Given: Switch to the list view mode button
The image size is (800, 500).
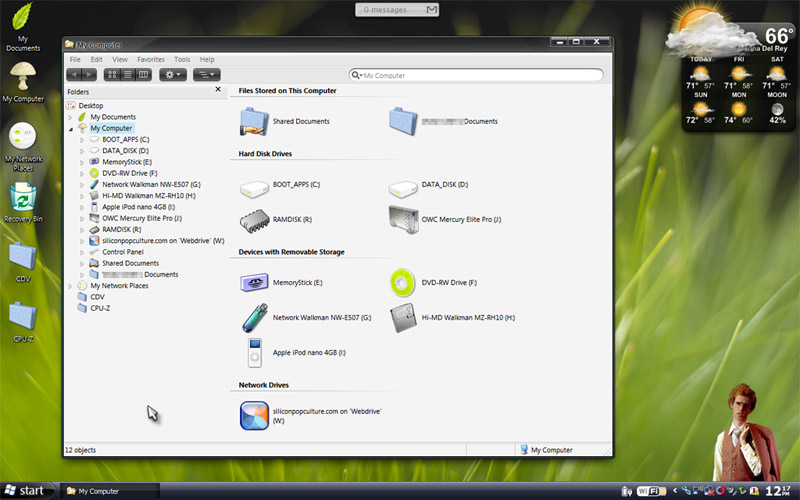Looking at the screenshot, I should pos(128,75).
